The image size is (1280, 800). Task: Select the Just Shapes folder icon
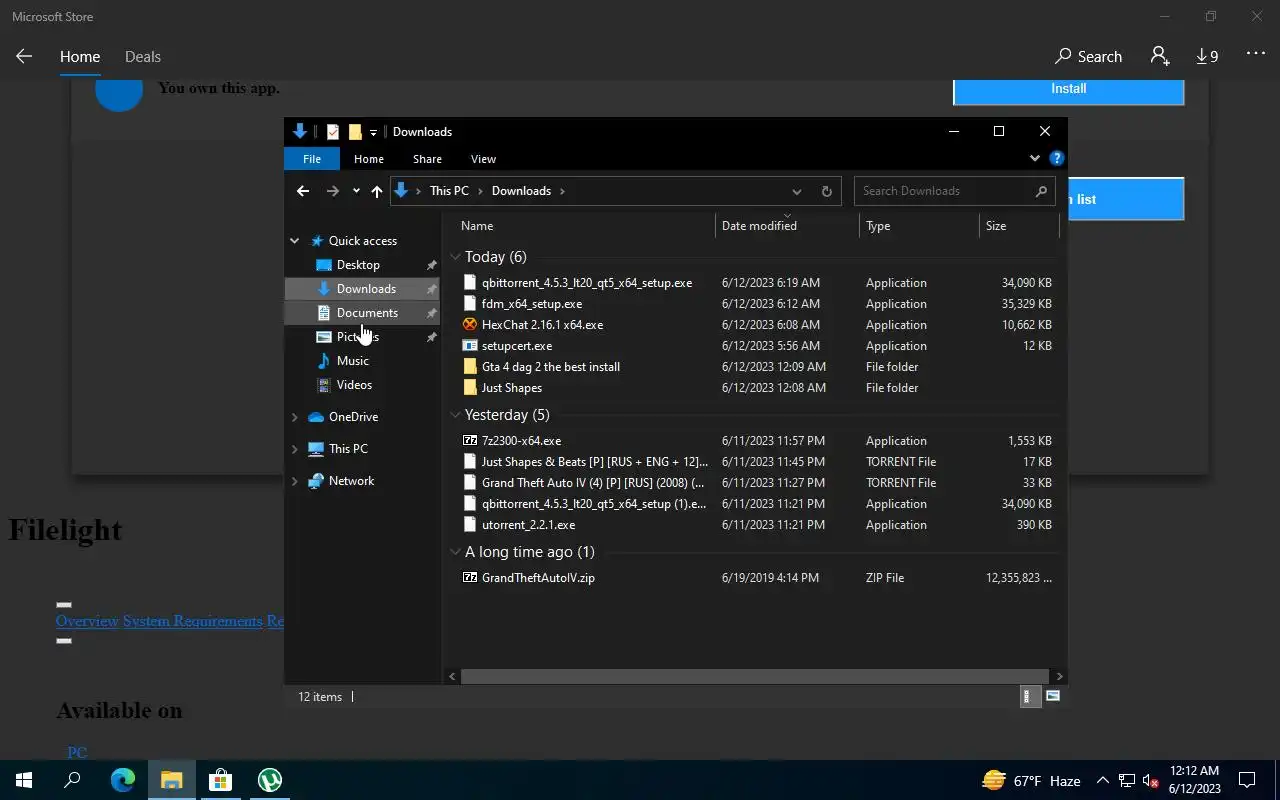point(470,388)
